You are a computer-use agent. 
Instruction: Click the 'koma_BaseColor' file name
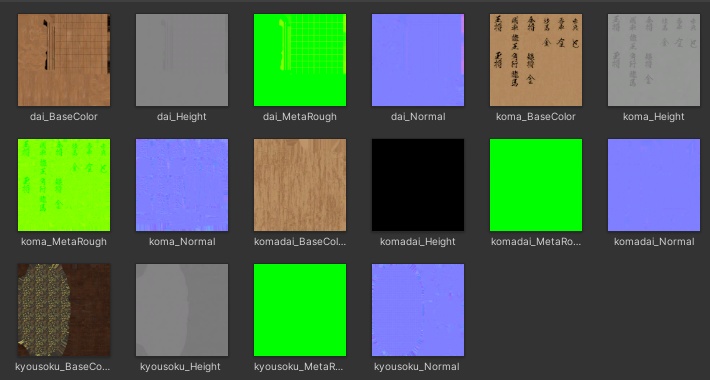pos(536,117)
